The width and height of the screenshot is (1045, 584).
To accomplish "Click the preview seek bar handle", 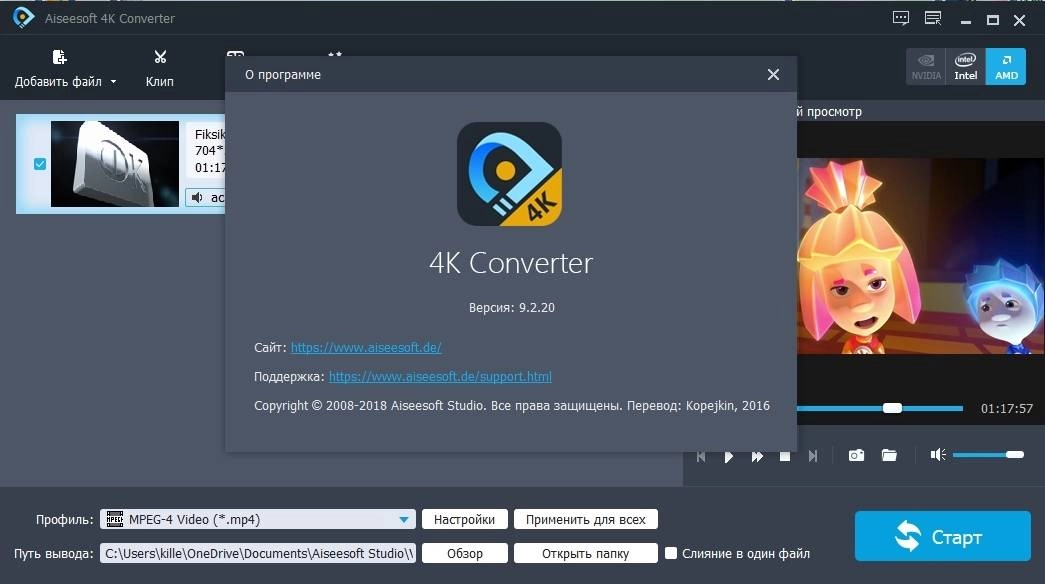I will tap(892, 408).
